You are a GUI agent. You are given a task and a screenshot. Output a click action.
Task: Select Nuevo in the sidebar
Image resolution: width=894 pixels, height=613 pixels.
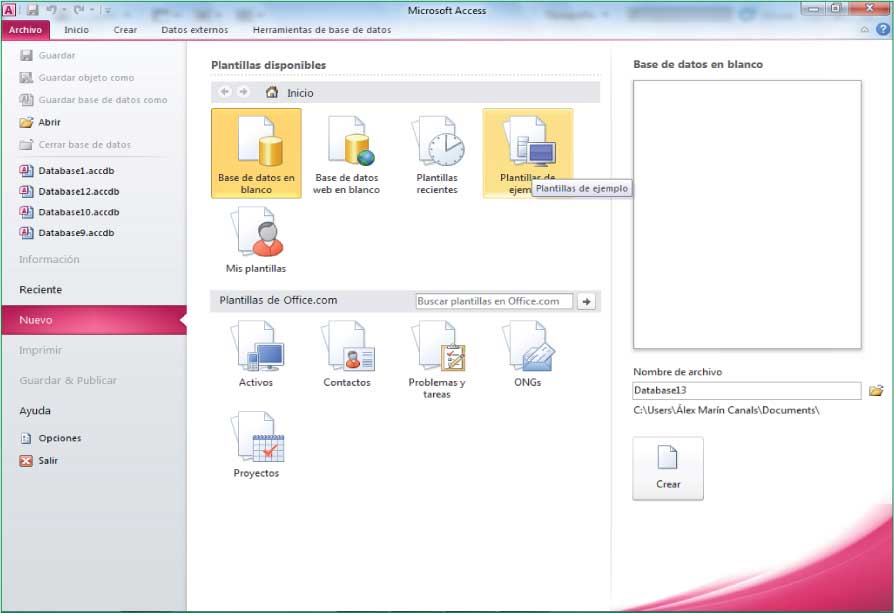[x=94, y=320]
